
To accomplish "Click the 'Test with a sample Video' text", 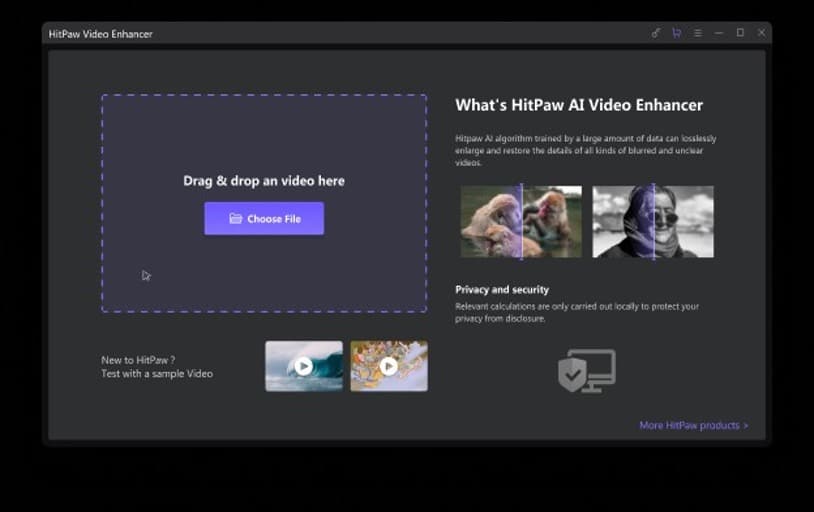I will pyautogui.click(x=157, y=373).
